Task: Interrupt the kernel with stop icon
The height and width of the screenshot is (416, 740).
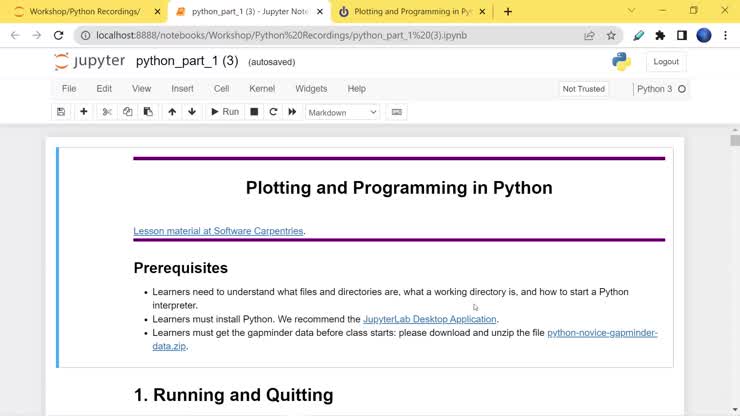Action: pos(254,112)
